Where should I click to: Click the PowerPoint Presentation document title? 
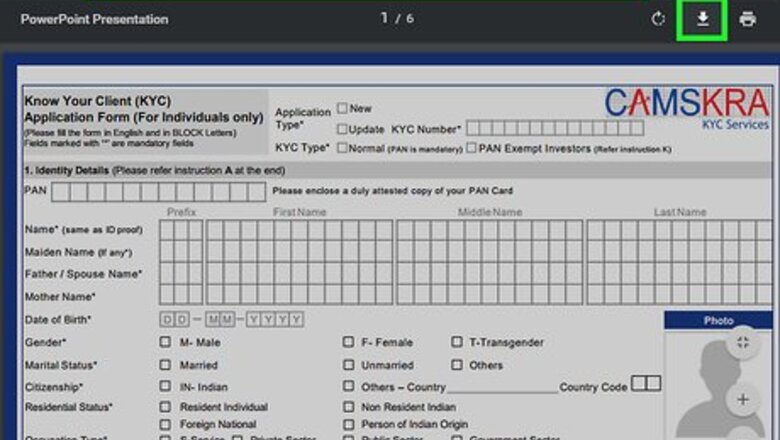point(95,19)
